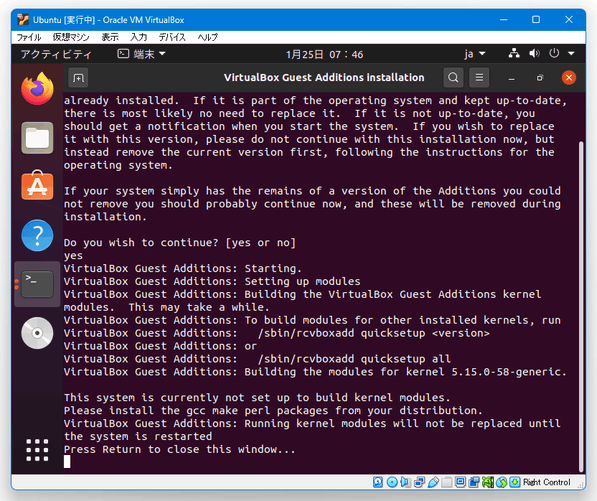Image resolution: width=597 pixels, height=501 pixels.
Task: Minimize the Oracle VM VirtualBox window
Action: (x=503, y=19)
